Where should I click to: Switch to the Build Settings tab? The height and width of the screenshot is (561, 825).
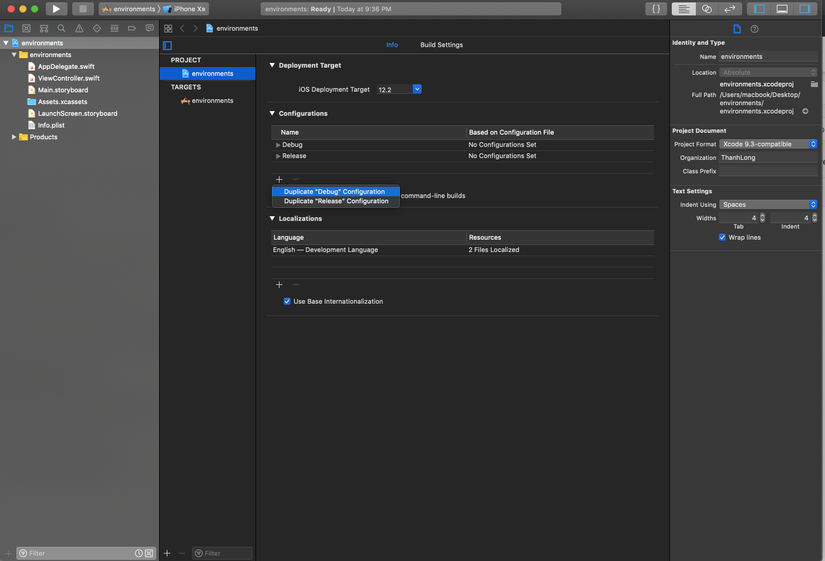(441, 45)
